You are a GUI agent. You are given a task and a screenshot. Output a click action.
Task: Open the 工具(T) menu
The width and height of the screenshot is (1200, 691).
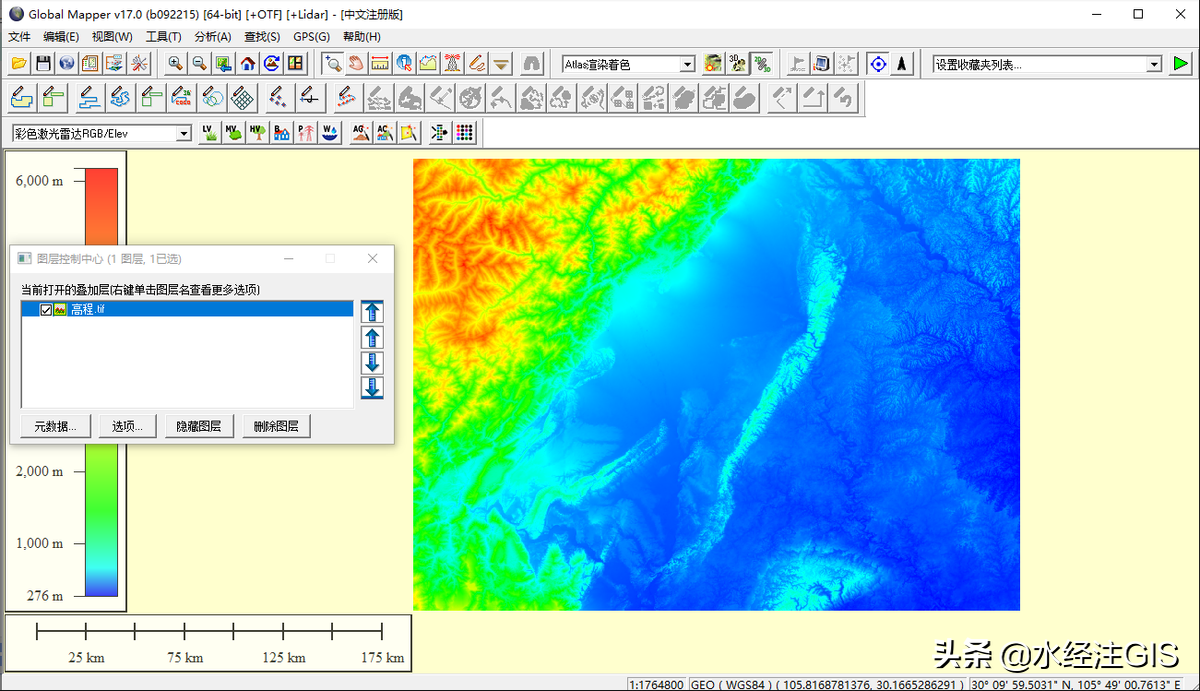coord(163,37)
